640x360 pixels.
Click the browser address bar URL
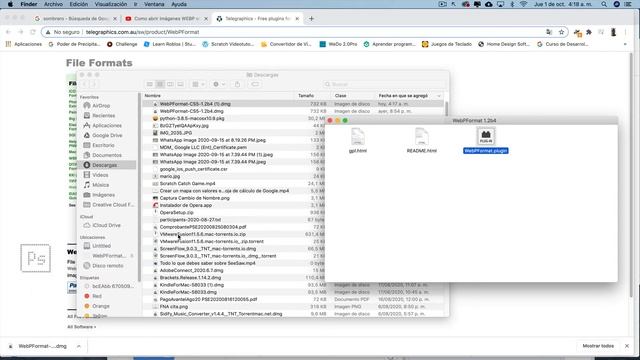[x=142, y=32]
